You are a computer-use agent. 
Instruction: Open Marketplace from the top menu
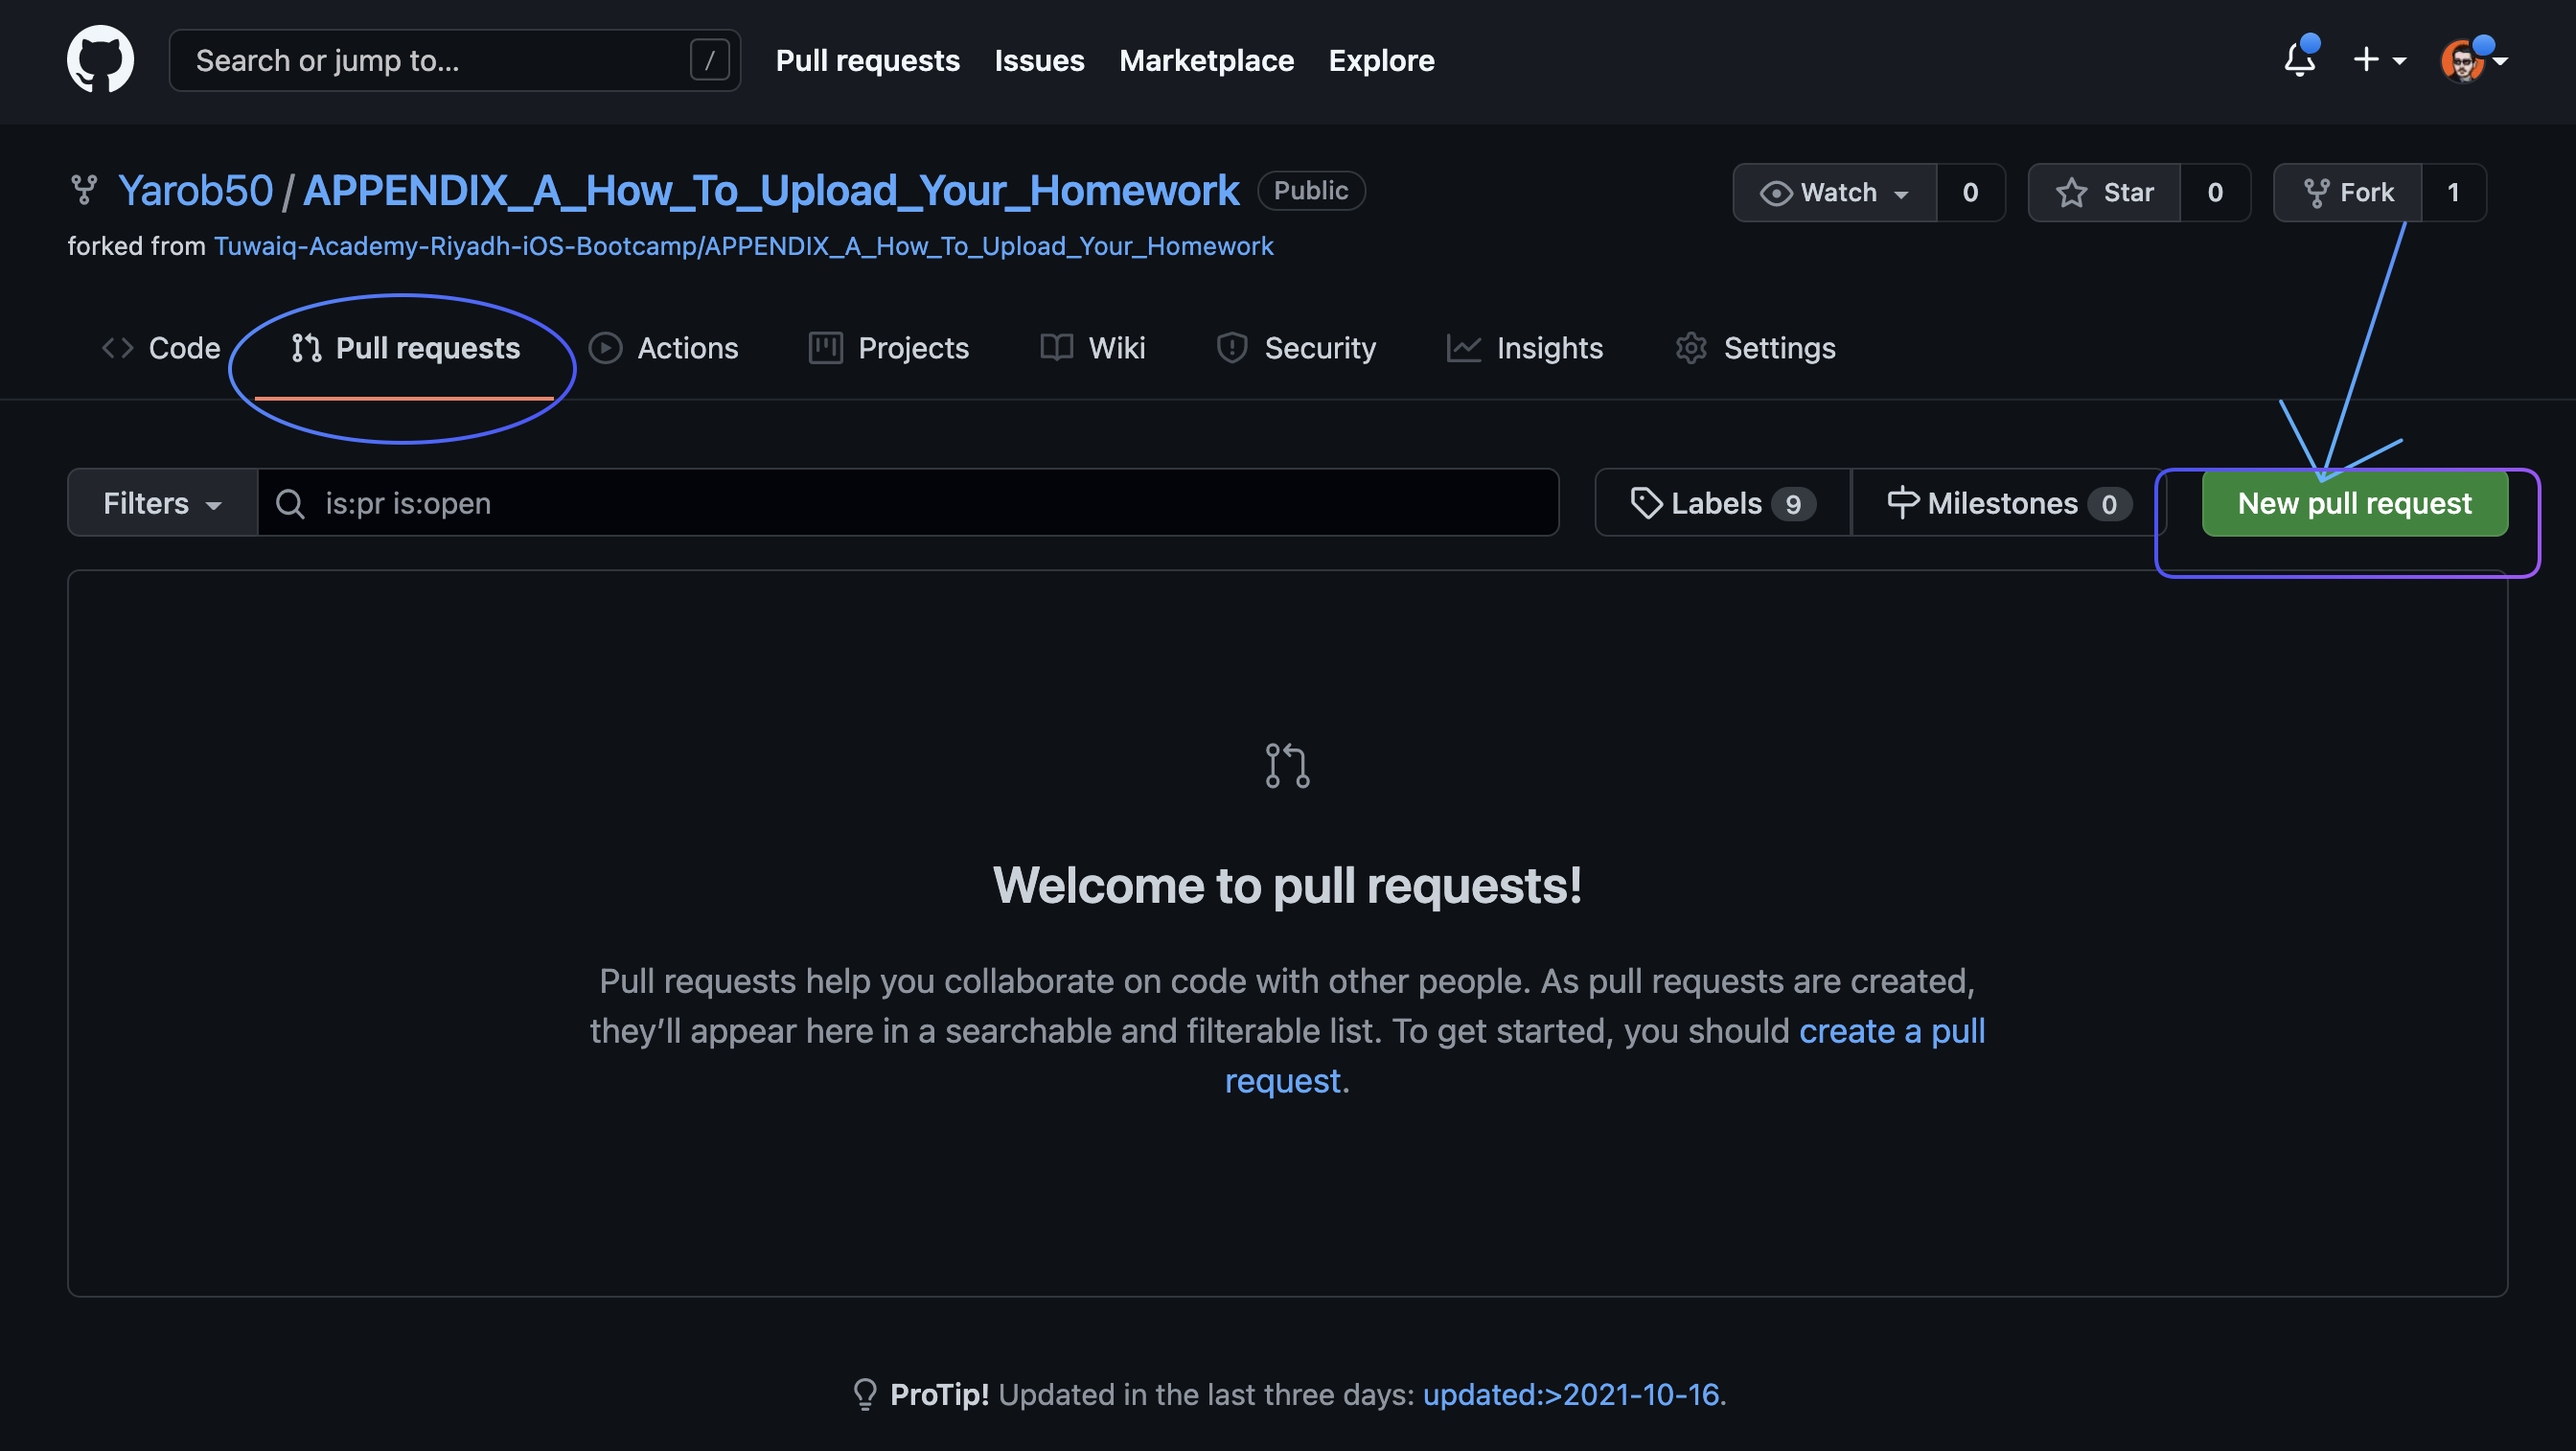(x=1206, y=60)
